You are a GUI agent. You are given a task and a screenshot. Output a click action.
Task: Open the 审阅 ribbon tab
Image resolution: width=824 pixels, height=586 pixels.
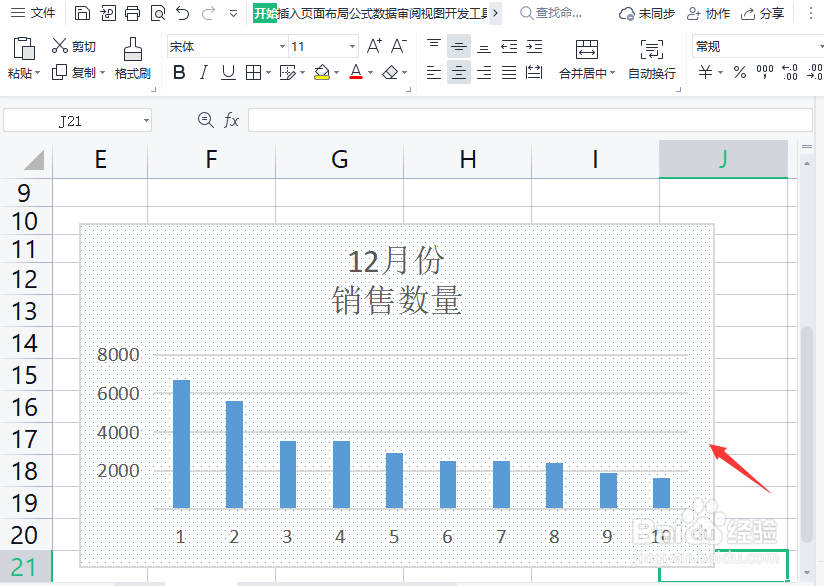click(x=408, y=13)
